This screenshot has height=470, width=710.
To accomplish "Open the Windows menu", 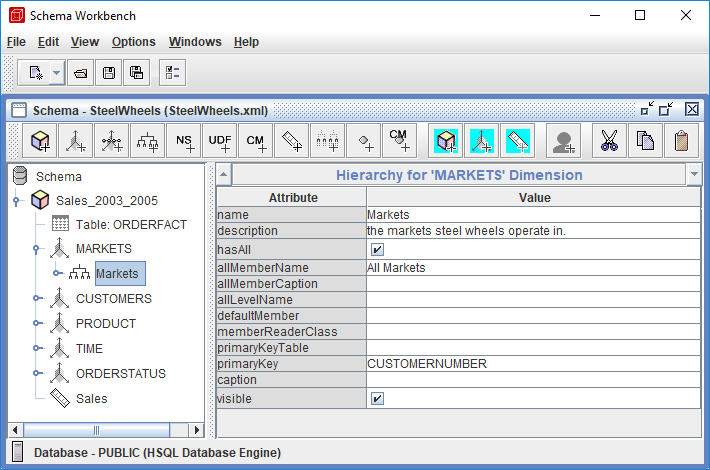I will 195,42.
